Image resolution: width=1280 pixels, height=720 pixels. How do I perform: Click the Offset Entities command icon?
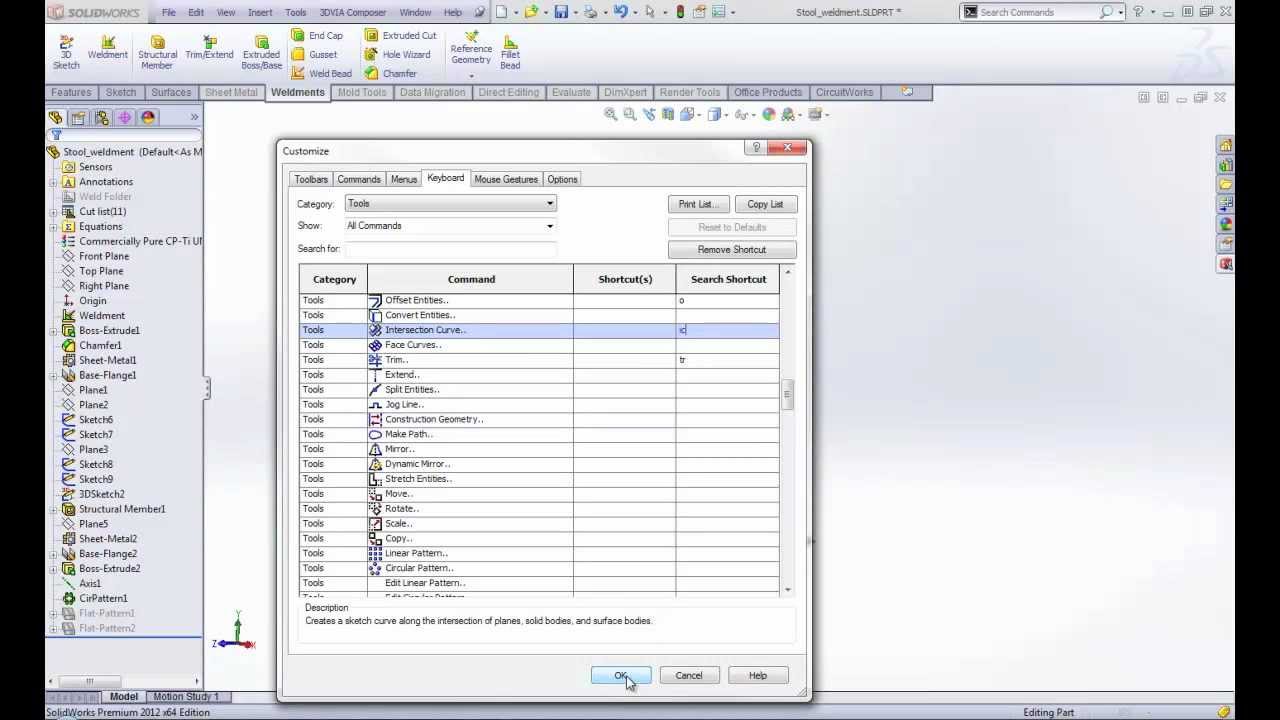376,300
